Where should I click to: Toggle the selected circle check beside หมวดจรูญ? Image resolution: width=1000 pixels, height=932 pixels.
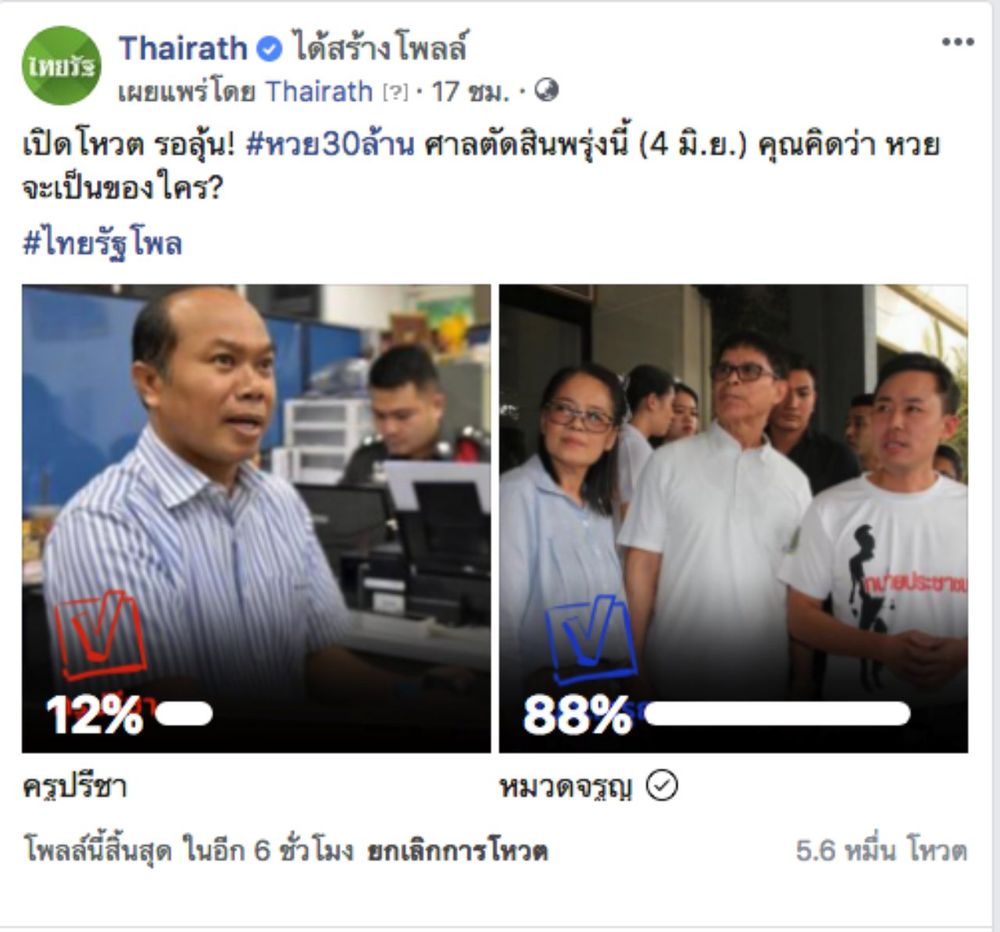[x=662, y=785]
